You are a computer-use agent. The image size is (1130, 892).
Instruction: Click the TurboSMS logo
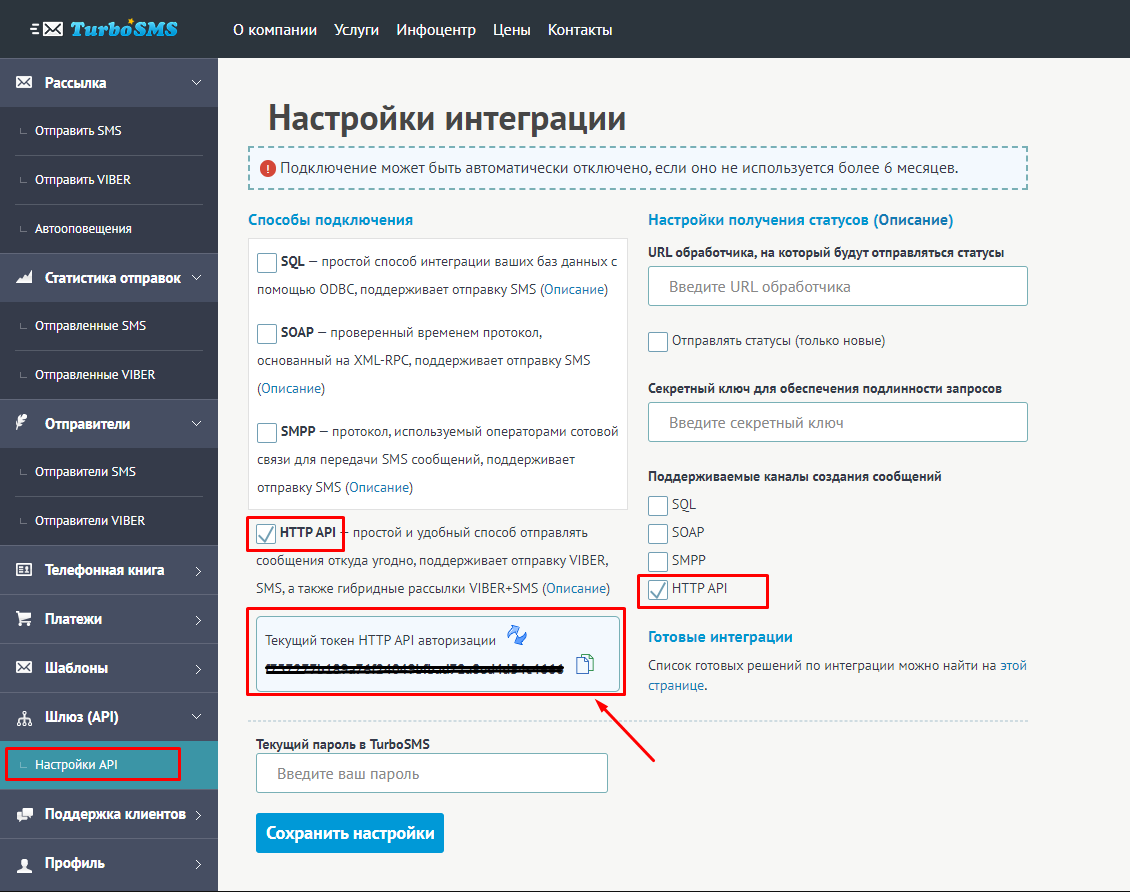click(112, 28)
